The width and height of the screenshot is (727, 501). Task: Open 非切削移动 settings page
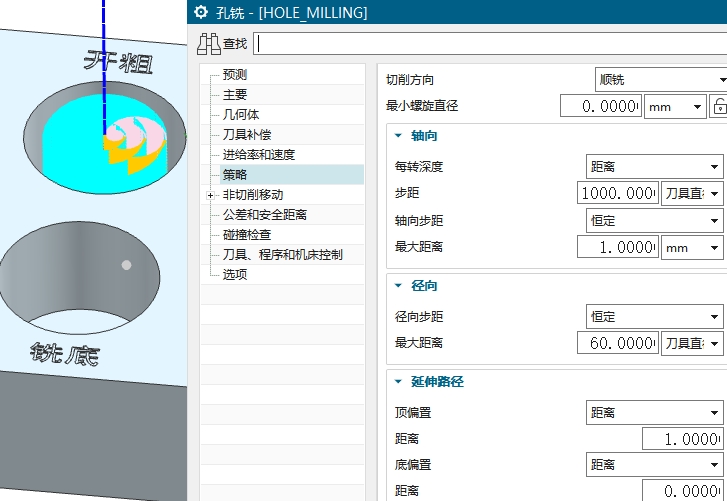(x=253, y=195)
